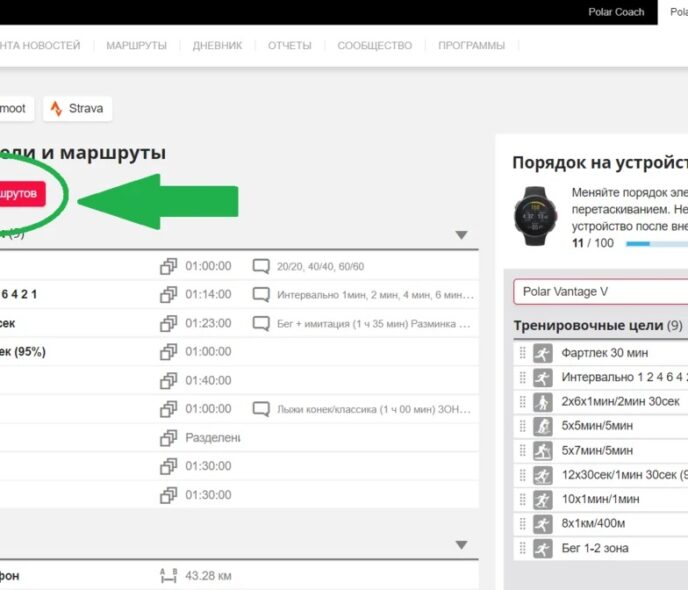The height and width of the screenshot is (590, 688).
Task: Open the СООБЩЕСТВО navigation item
Action: [x=374, y=45]
